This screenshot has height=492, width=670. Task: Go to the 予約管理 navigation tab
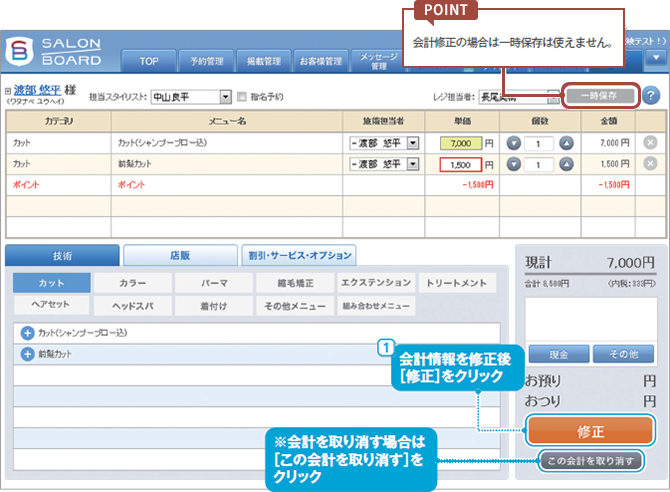(205, 61)
